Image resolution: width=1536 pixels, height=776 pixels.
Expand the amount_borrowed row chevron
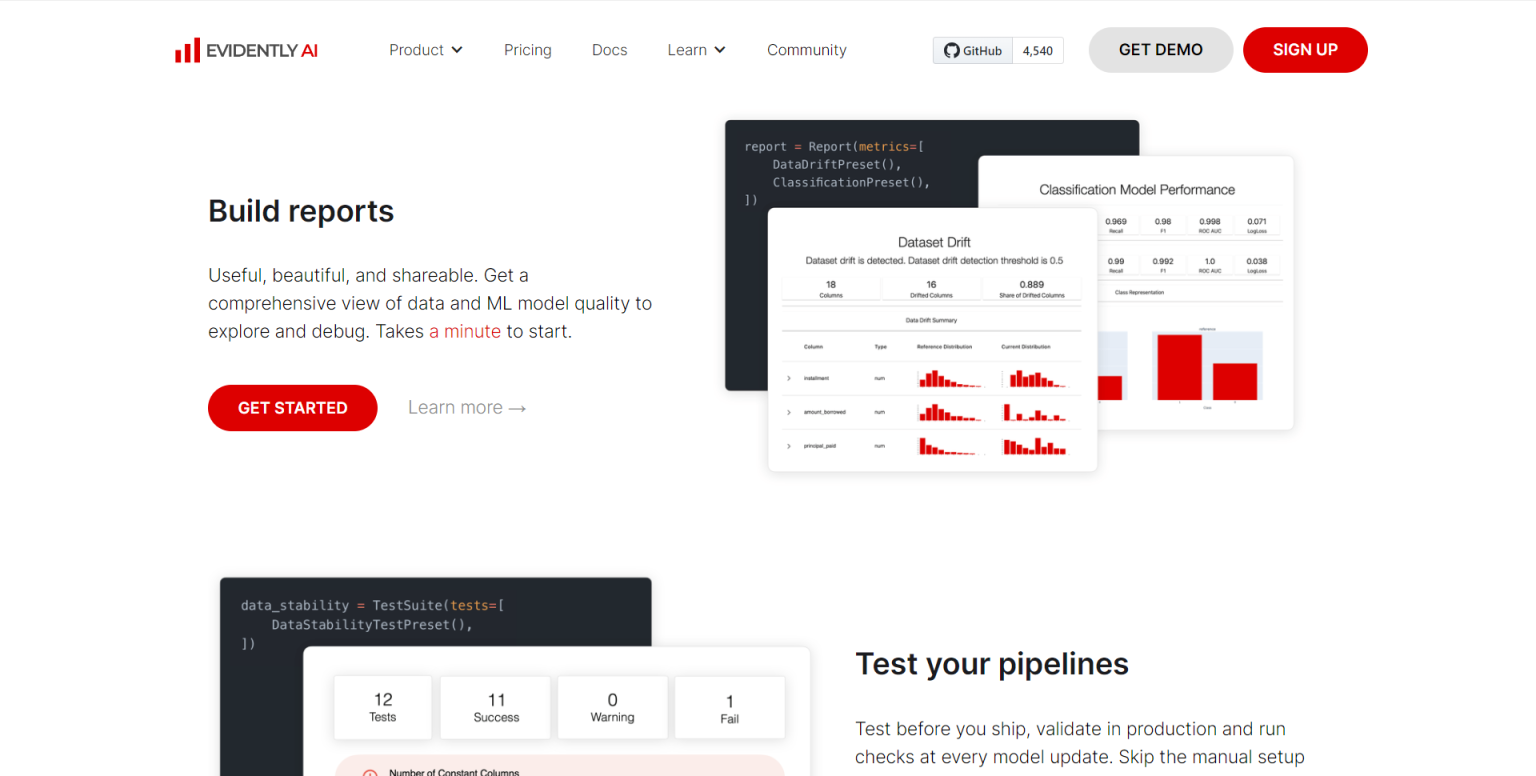(789, 412)
